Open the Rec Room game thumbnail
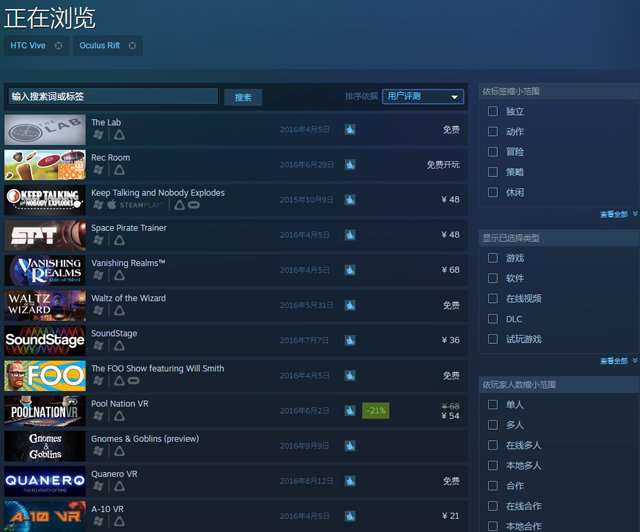Screen dimensions: 640x532 (x=45, y=165)
